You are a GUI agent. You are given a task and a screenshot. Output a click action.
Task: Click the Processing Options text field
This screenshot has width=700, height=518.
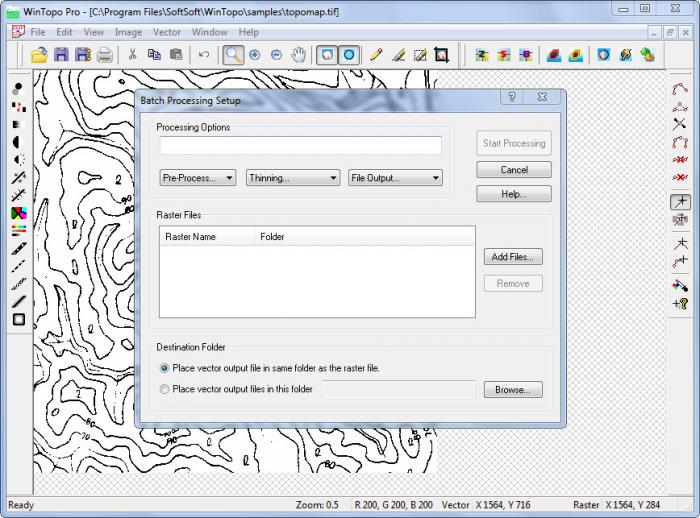tap(301, 146)
